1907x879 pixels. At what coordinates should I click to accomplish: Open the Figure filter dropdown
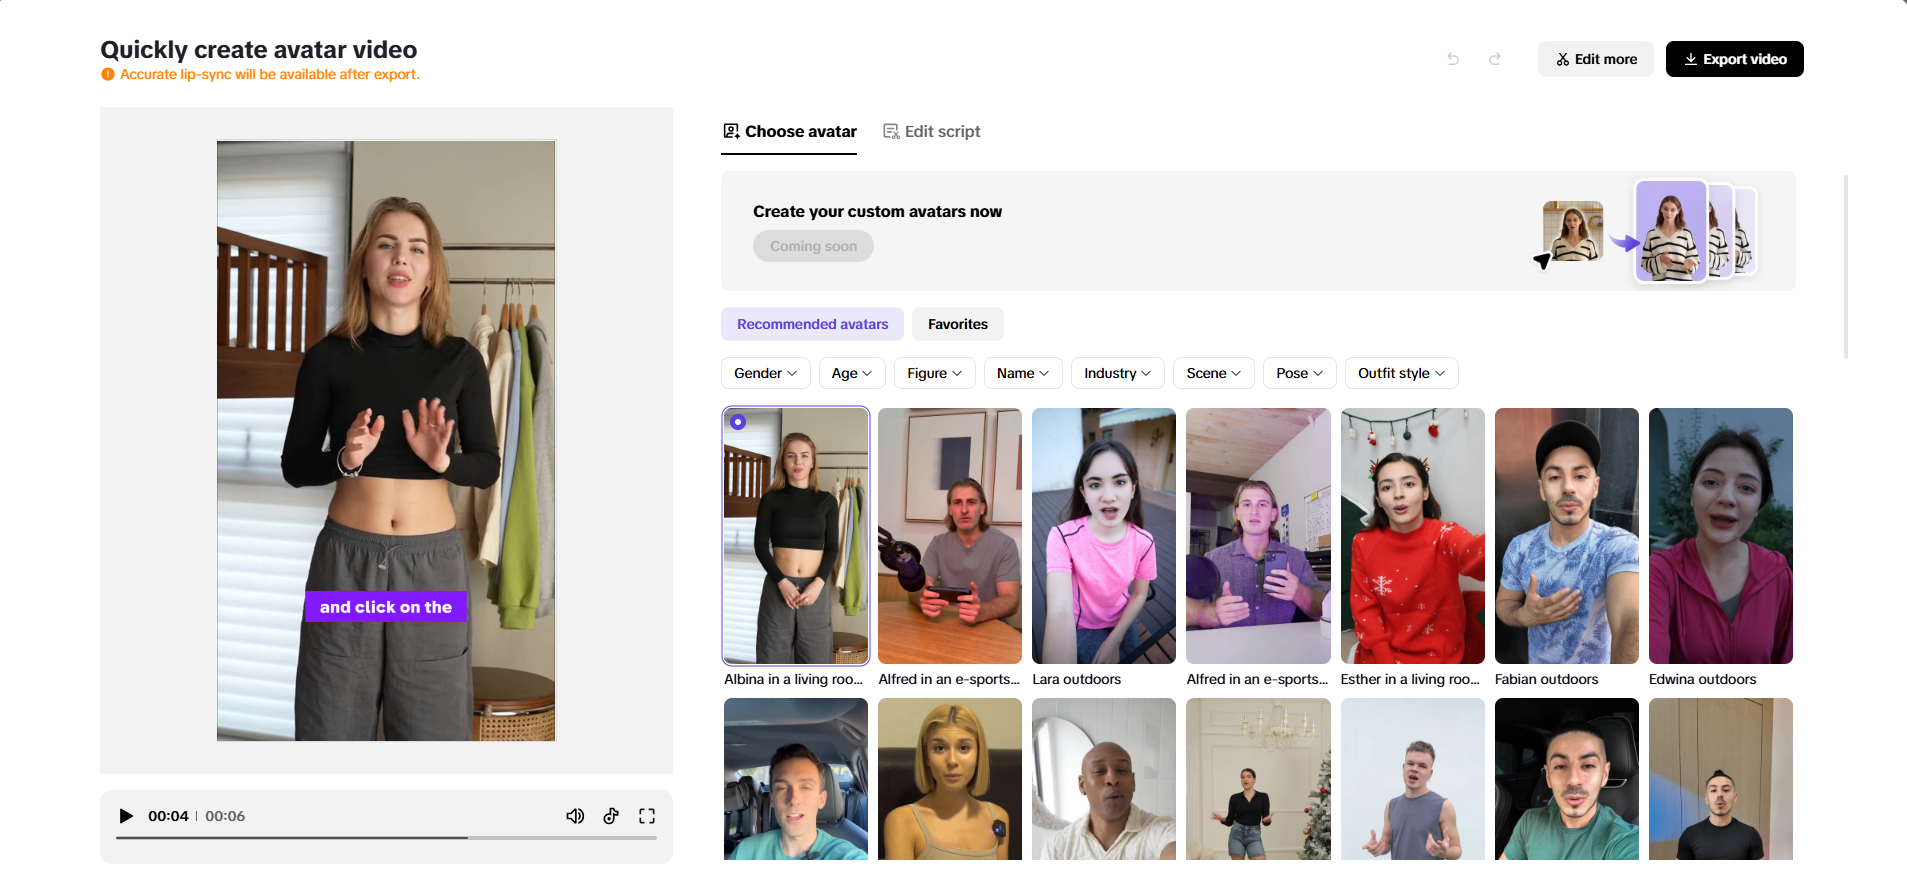click(935, 373)
